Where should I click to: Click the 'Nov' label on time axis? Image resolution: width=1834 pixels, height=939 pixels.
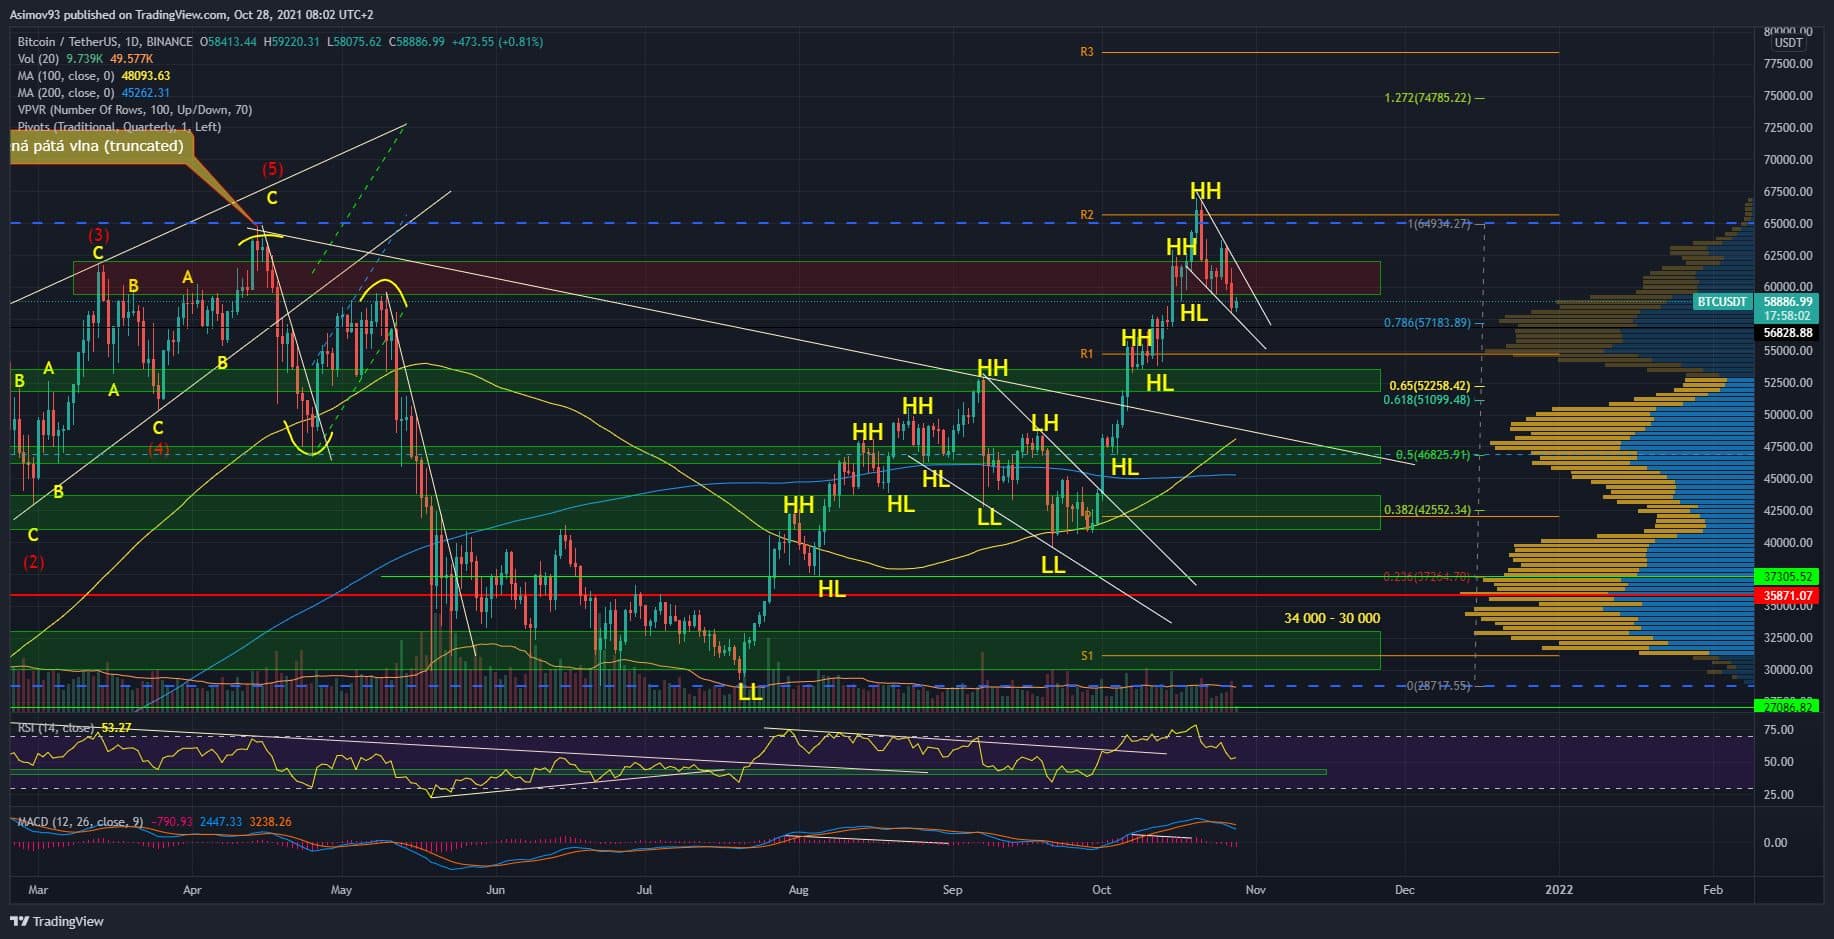point(1255,890)
